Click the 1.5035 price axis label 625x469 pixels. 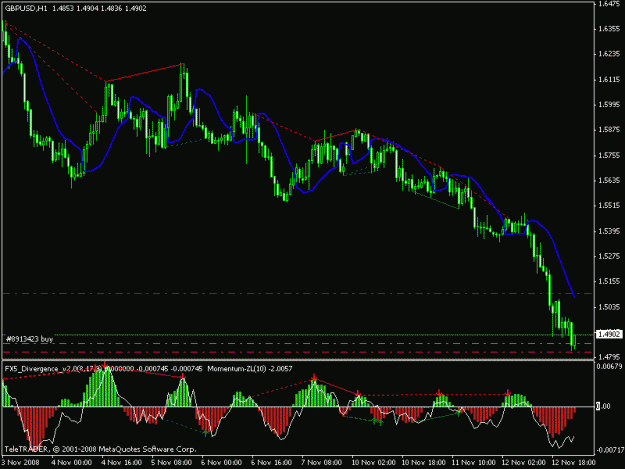(x=609, y=307)
